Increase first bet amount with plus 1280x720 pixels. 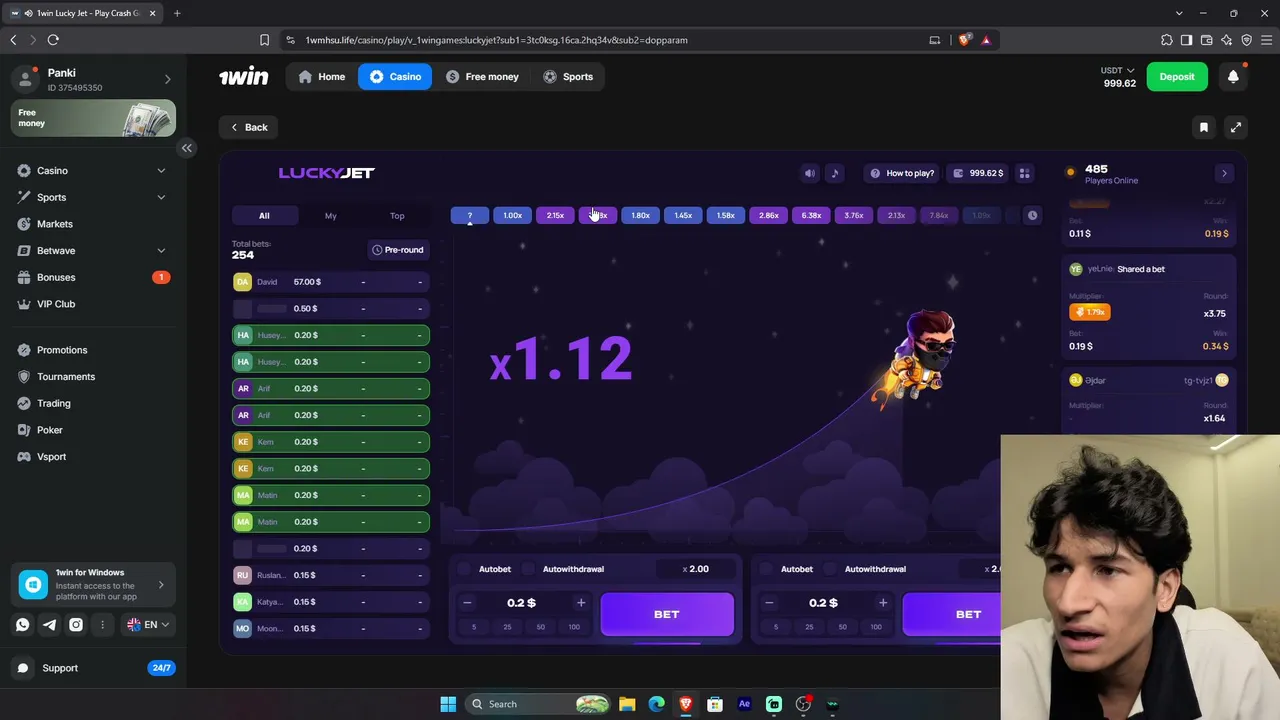pos(581,603)
